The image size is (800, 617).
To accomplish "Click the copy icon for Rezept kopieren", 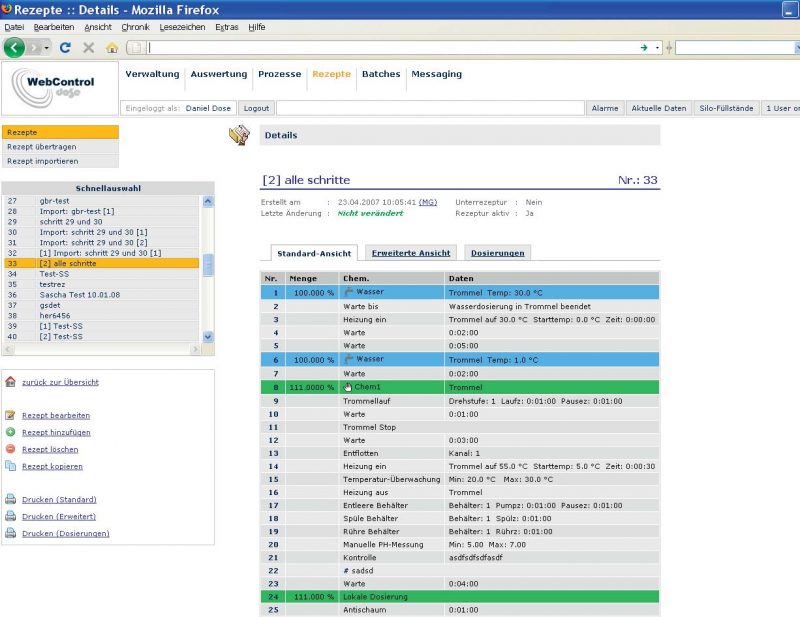I will 11,465.
